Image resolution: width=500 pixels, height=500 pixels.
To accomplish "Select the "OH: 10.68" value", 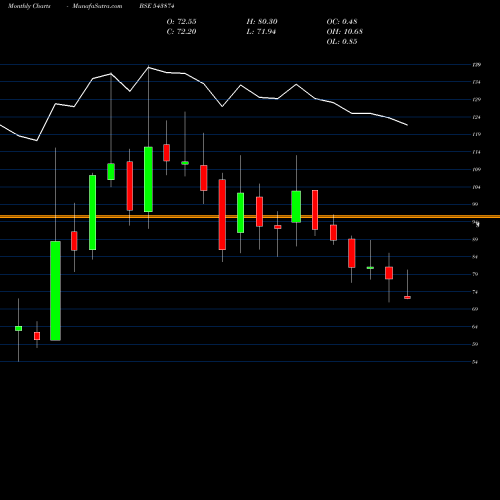I will tap(345, 32).
